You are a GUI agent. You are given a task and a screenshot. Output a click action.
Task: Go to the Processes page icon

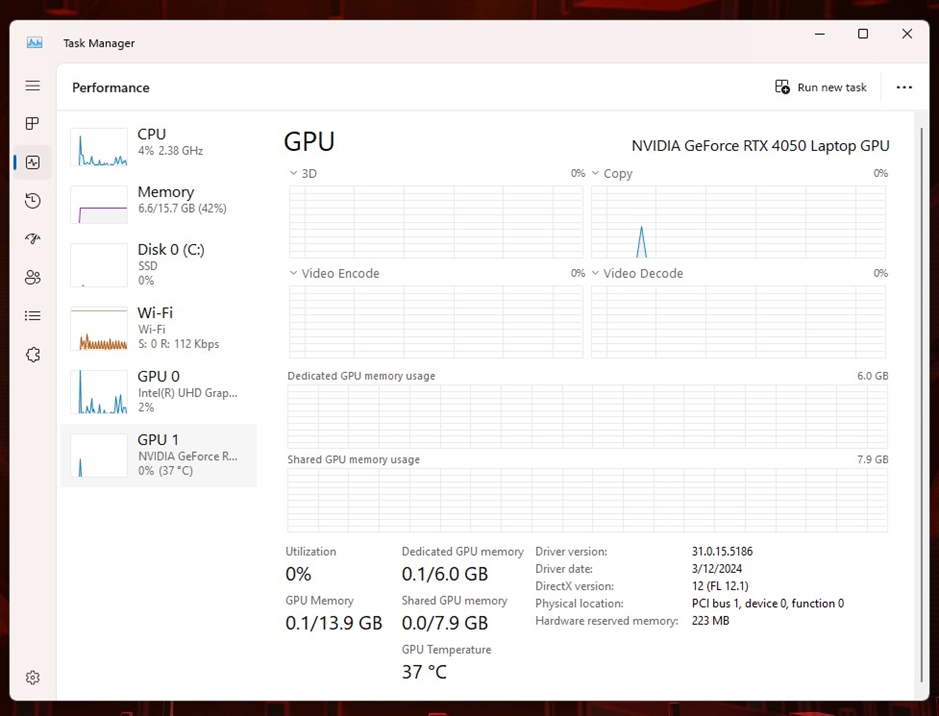tap(33, 124)
